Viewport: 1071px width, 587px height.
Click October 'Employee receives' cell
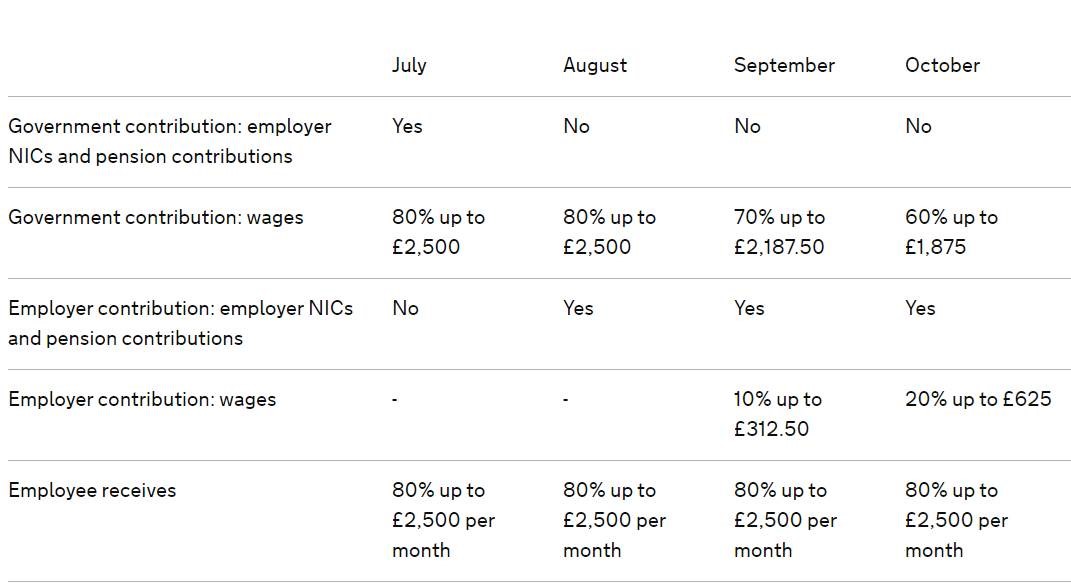956,520
